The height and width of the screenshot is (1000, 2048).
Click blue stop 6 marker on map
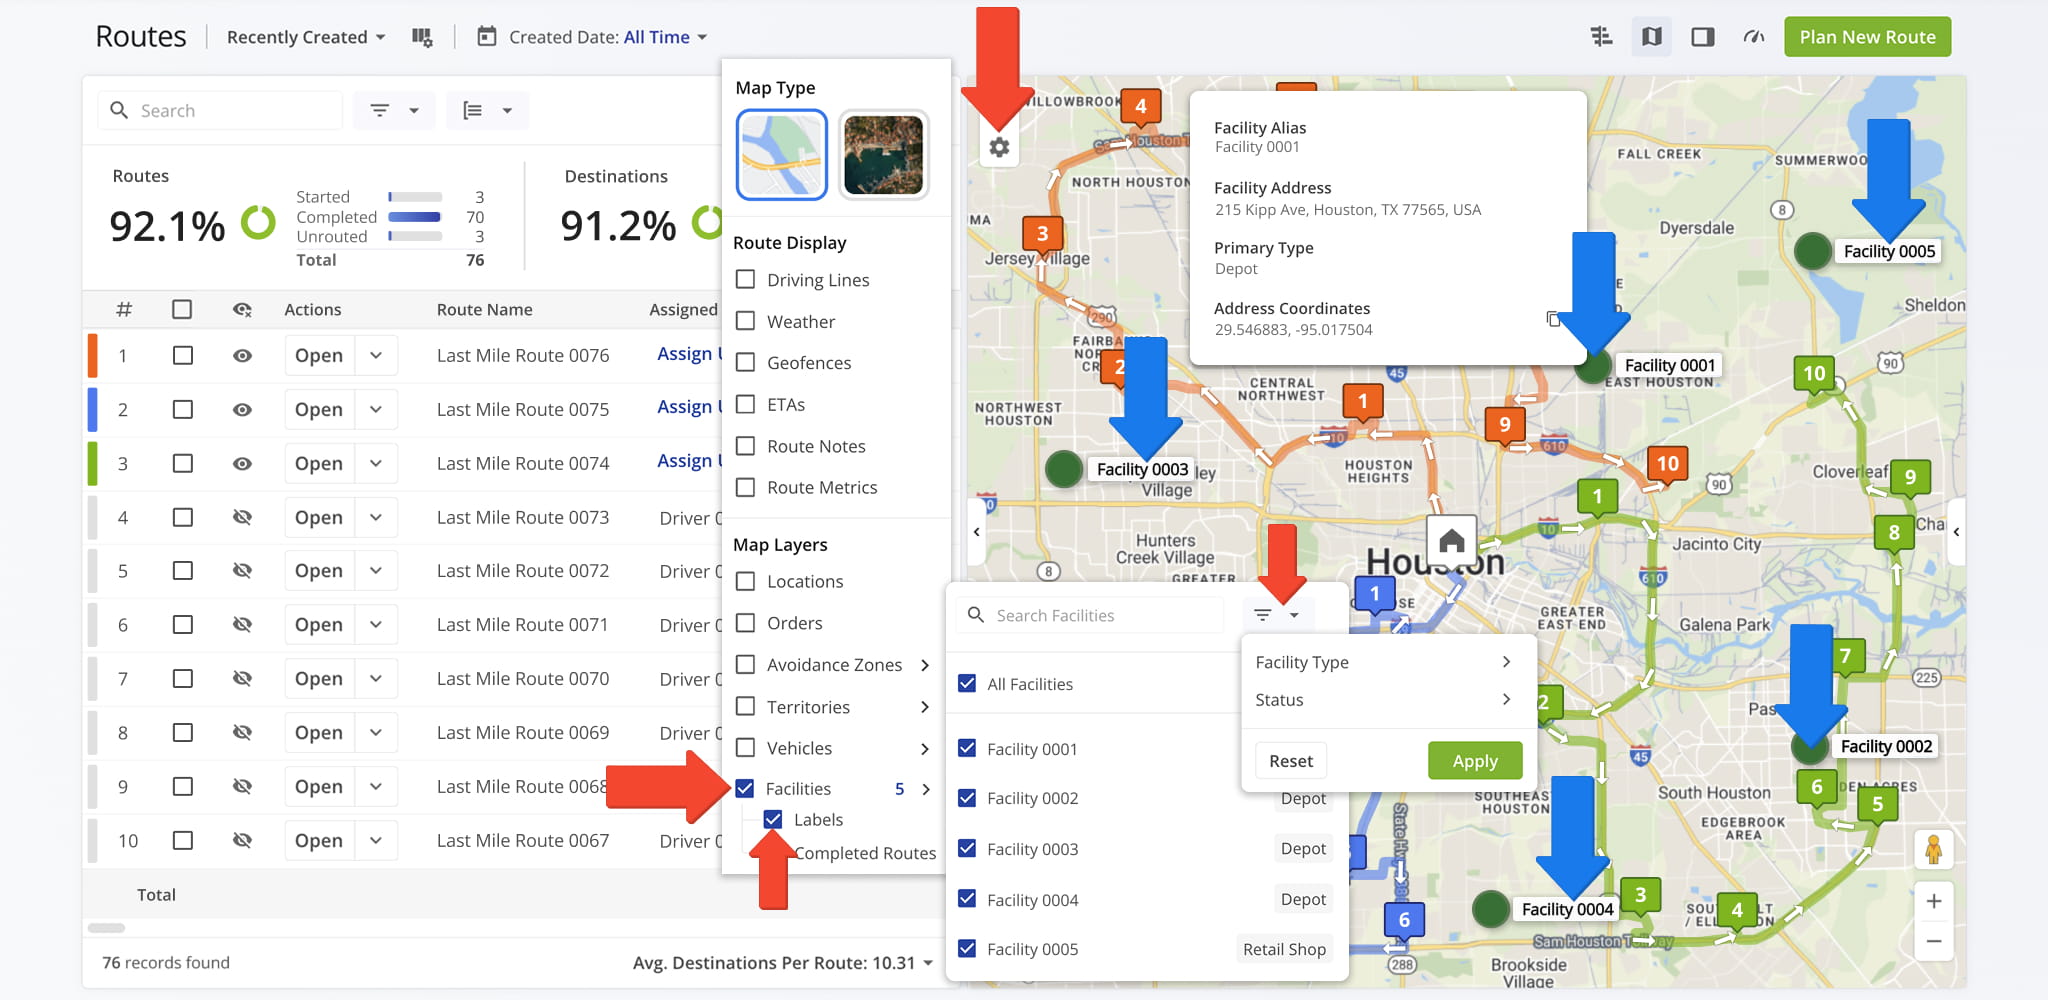click(1404, 921)
